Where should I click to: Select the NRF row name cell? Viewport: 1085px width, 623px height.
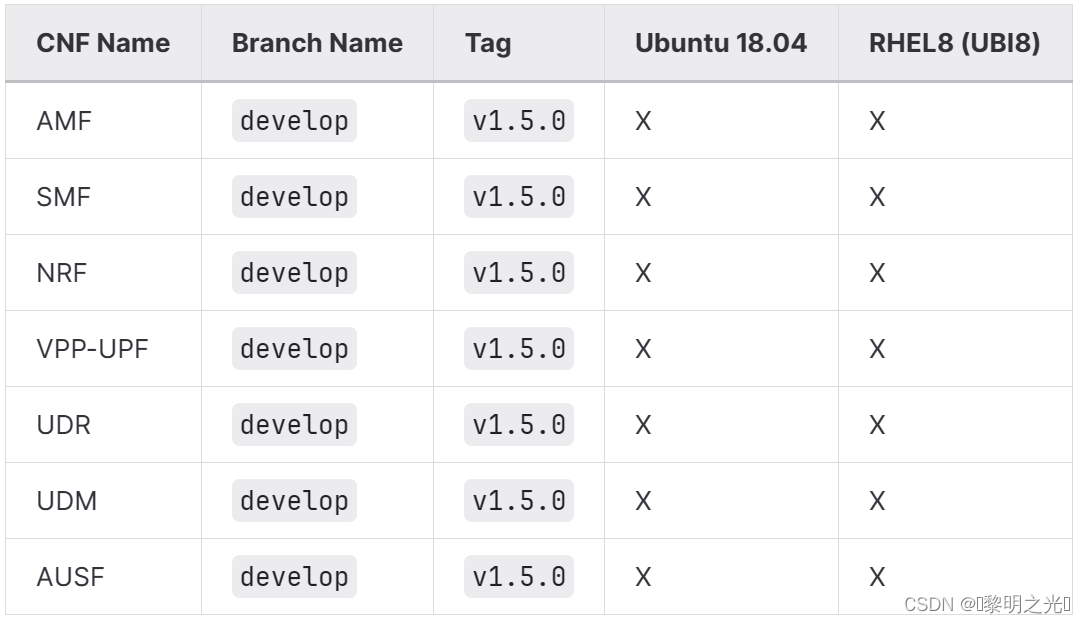(103, 273)
